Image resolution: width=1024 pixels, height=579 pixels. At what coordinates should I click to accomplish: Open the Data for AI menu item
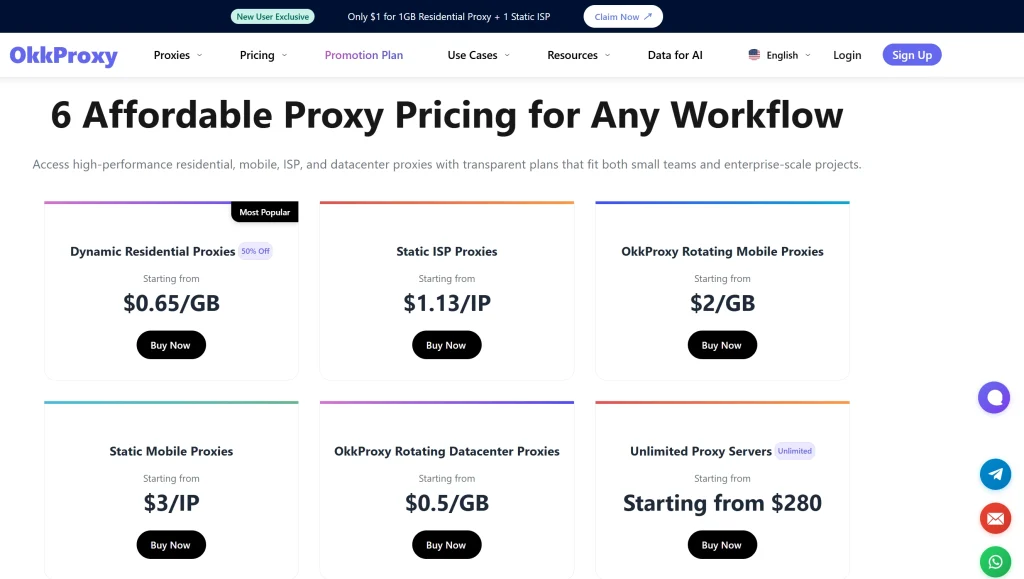coord(675,55)
